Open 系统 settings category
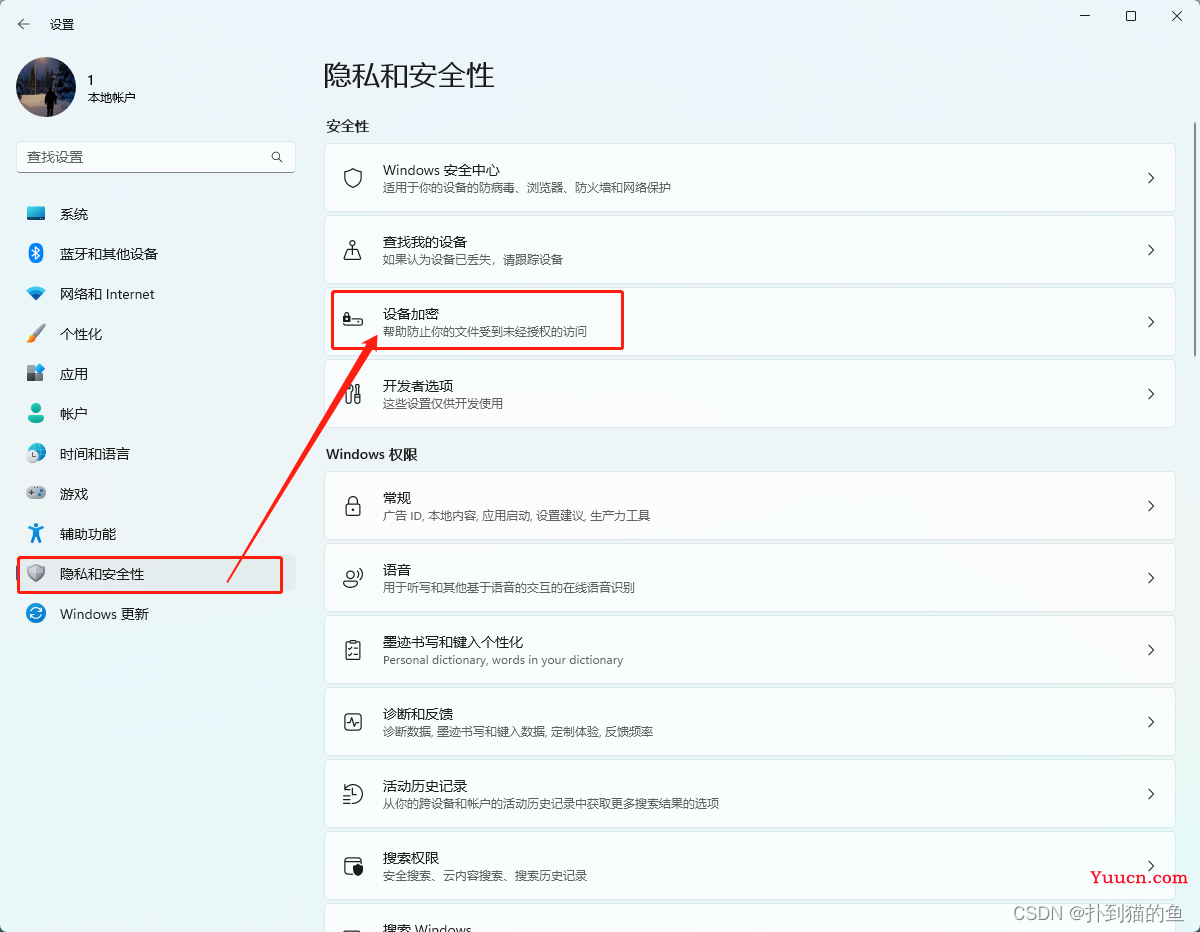This screenshot has height=932, width=1200. [x=156, y=214]
